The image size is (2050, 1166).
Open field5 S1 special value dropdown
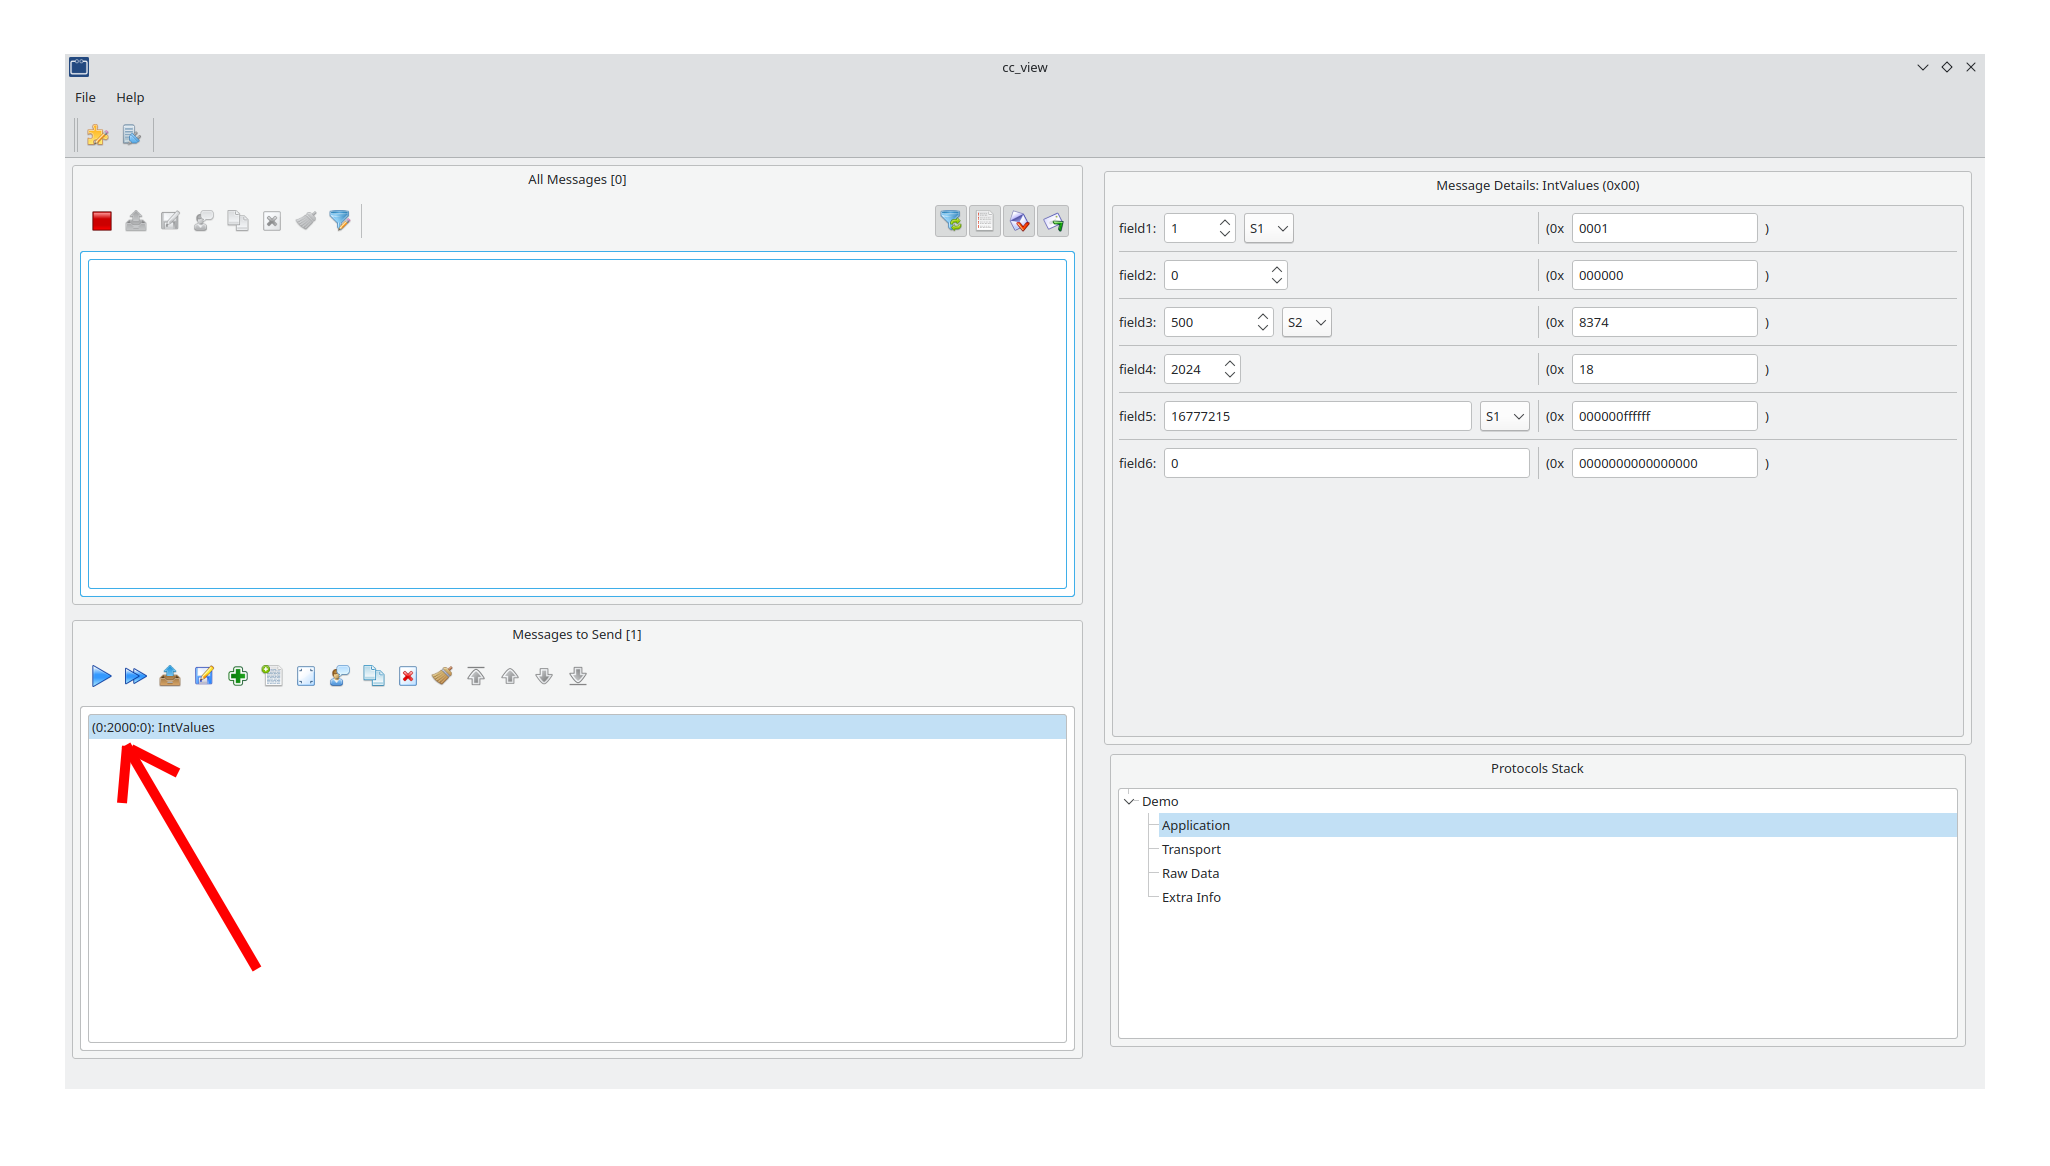[1505, 416]
